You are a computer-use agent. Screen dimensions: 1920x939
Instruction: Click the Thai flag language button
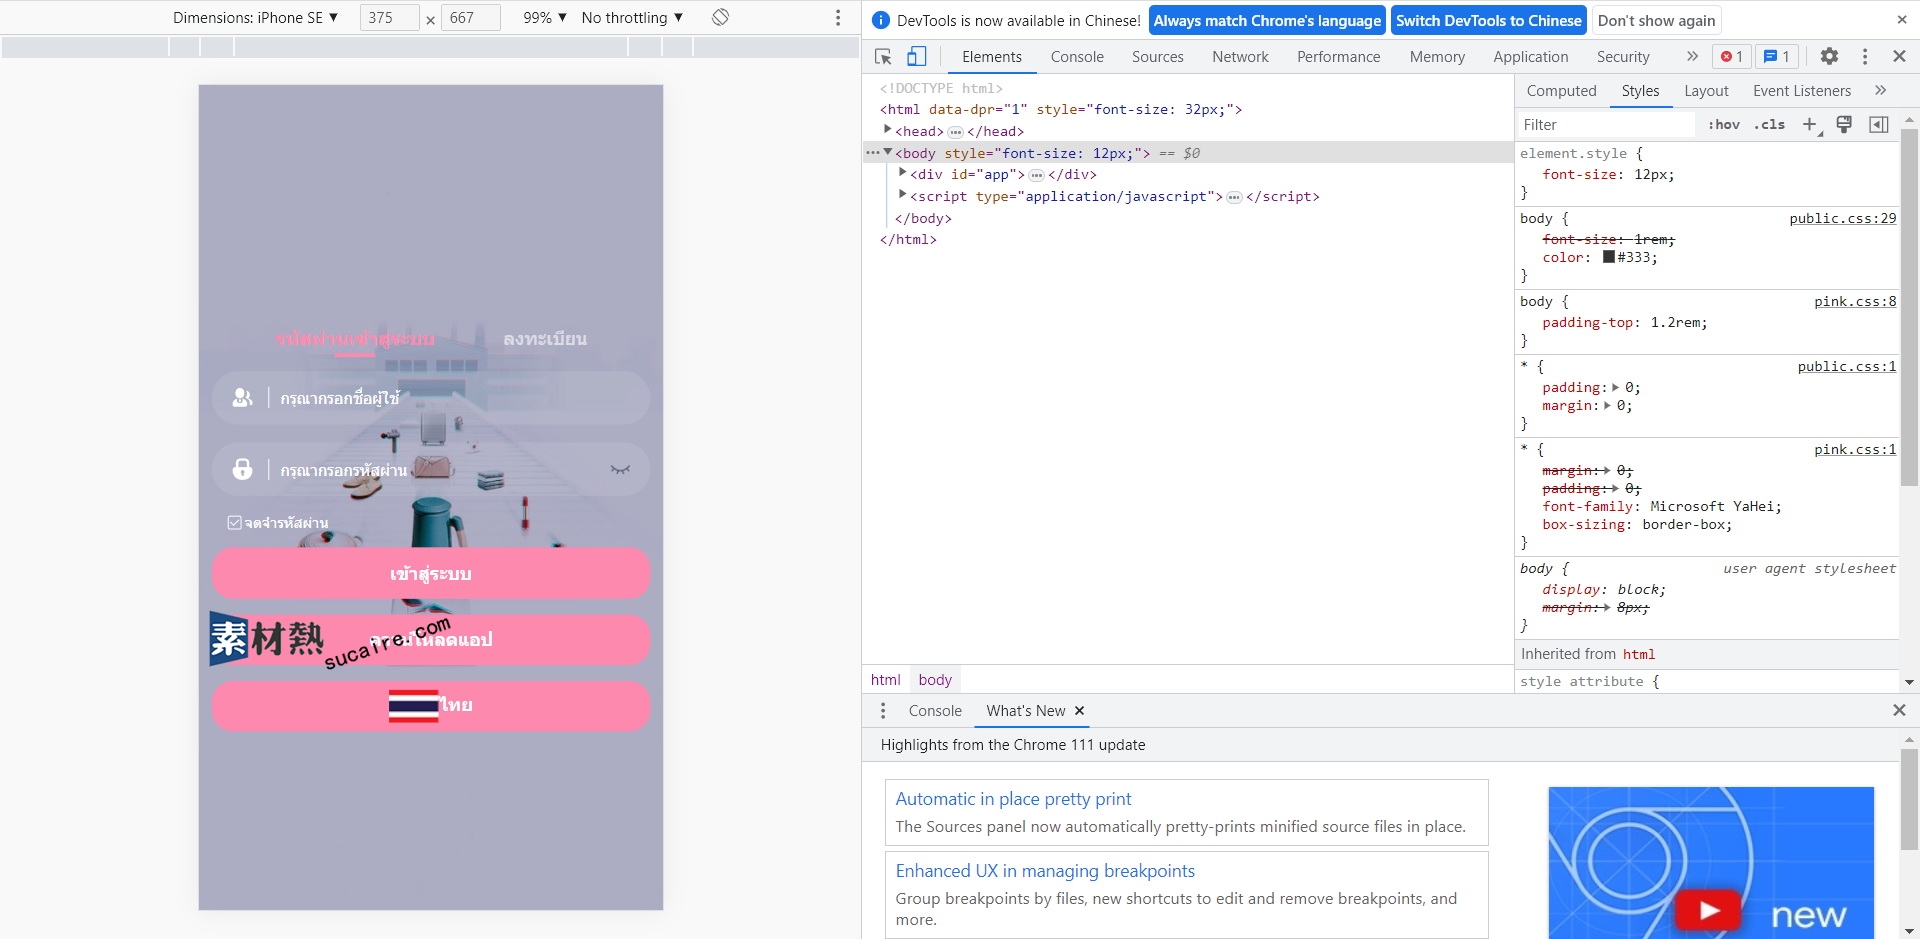click(431, 705)
